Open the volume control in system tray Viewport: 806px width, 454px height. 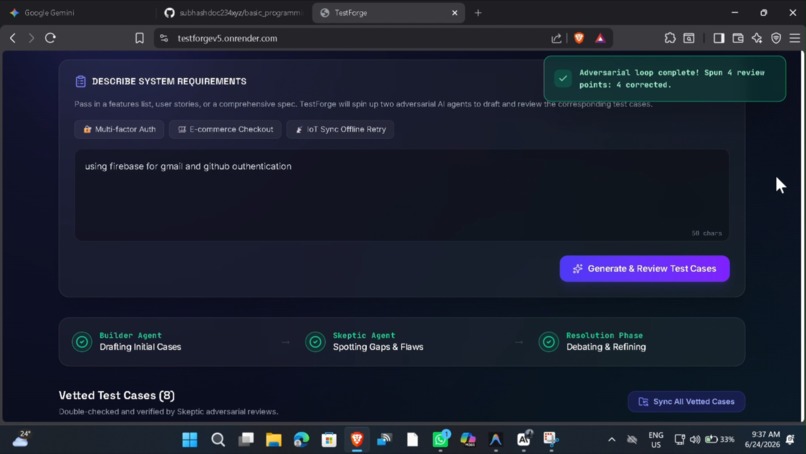click(x=695, y=439)
